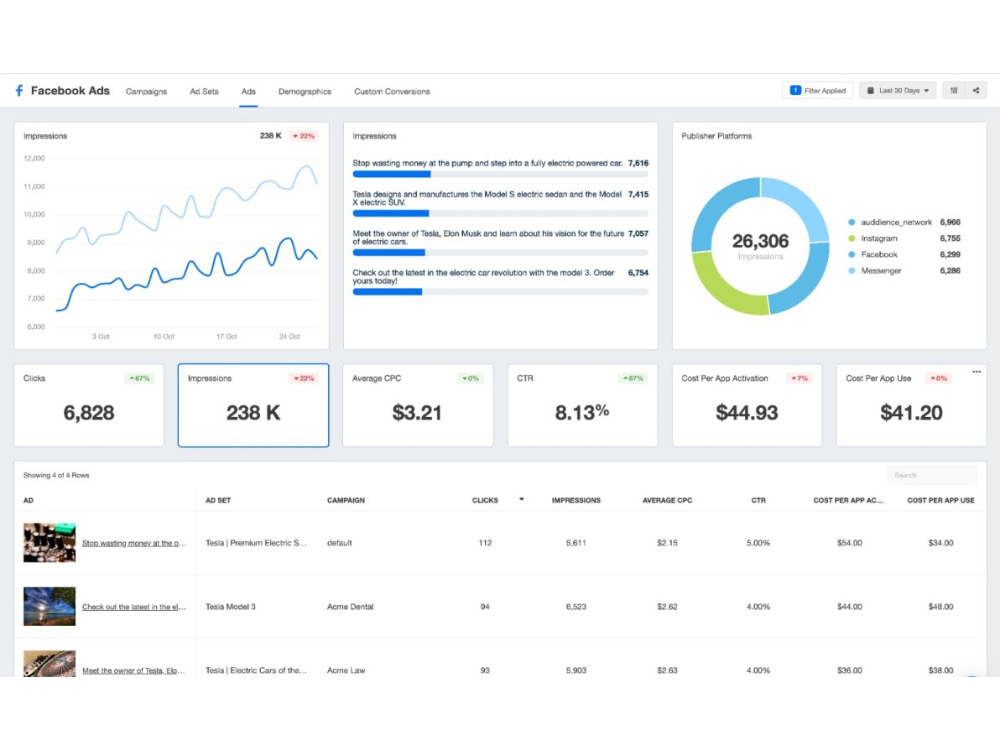Image resolution: width=1000 pixels, height=750 pixels.
Task: Click the thumbnail of the Check out the latest ad
Action: (x=50, y=607)
